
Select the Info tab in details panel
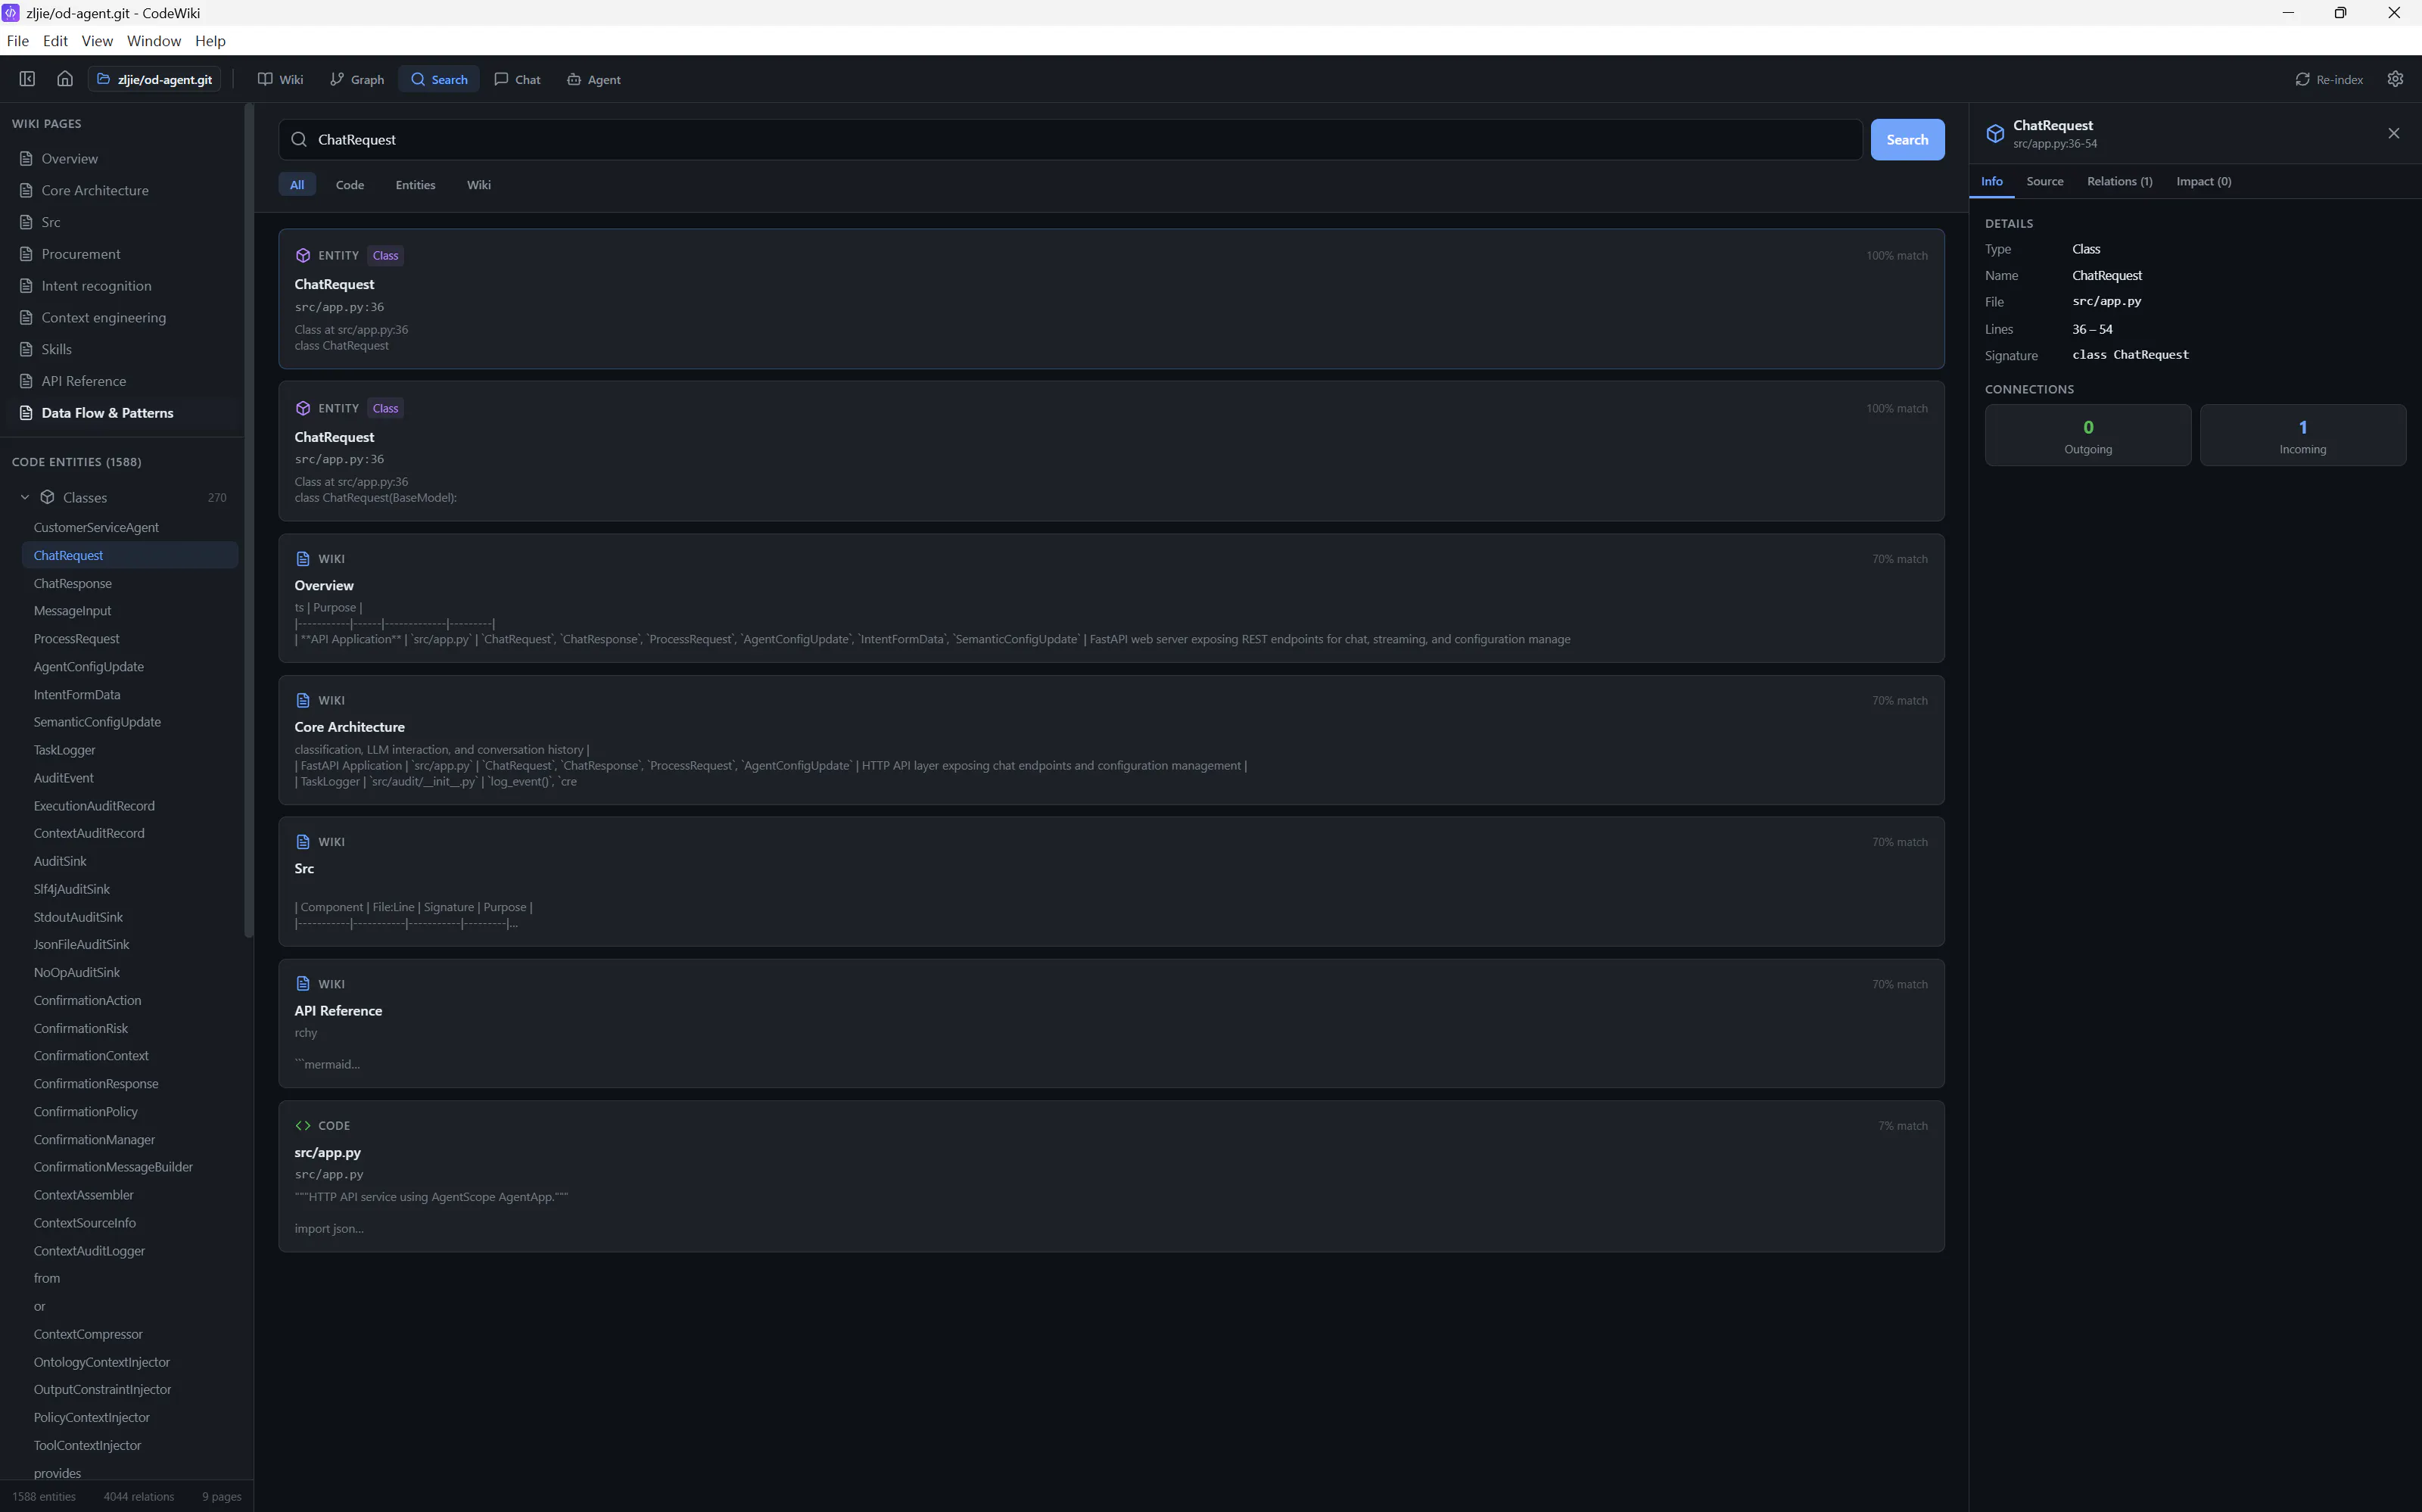pyautogui.click(x=1991, y=181)
